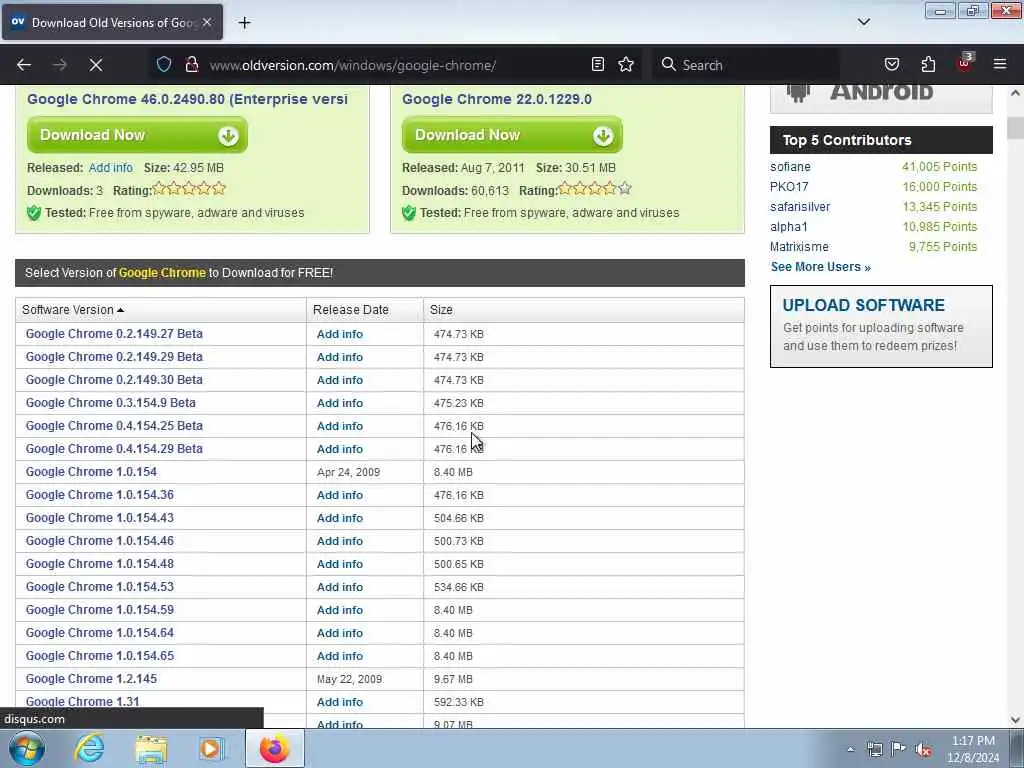This screenshot has width=1024, height=768.
Task: Open the Action Center flag icon
Action: point(899,749)
